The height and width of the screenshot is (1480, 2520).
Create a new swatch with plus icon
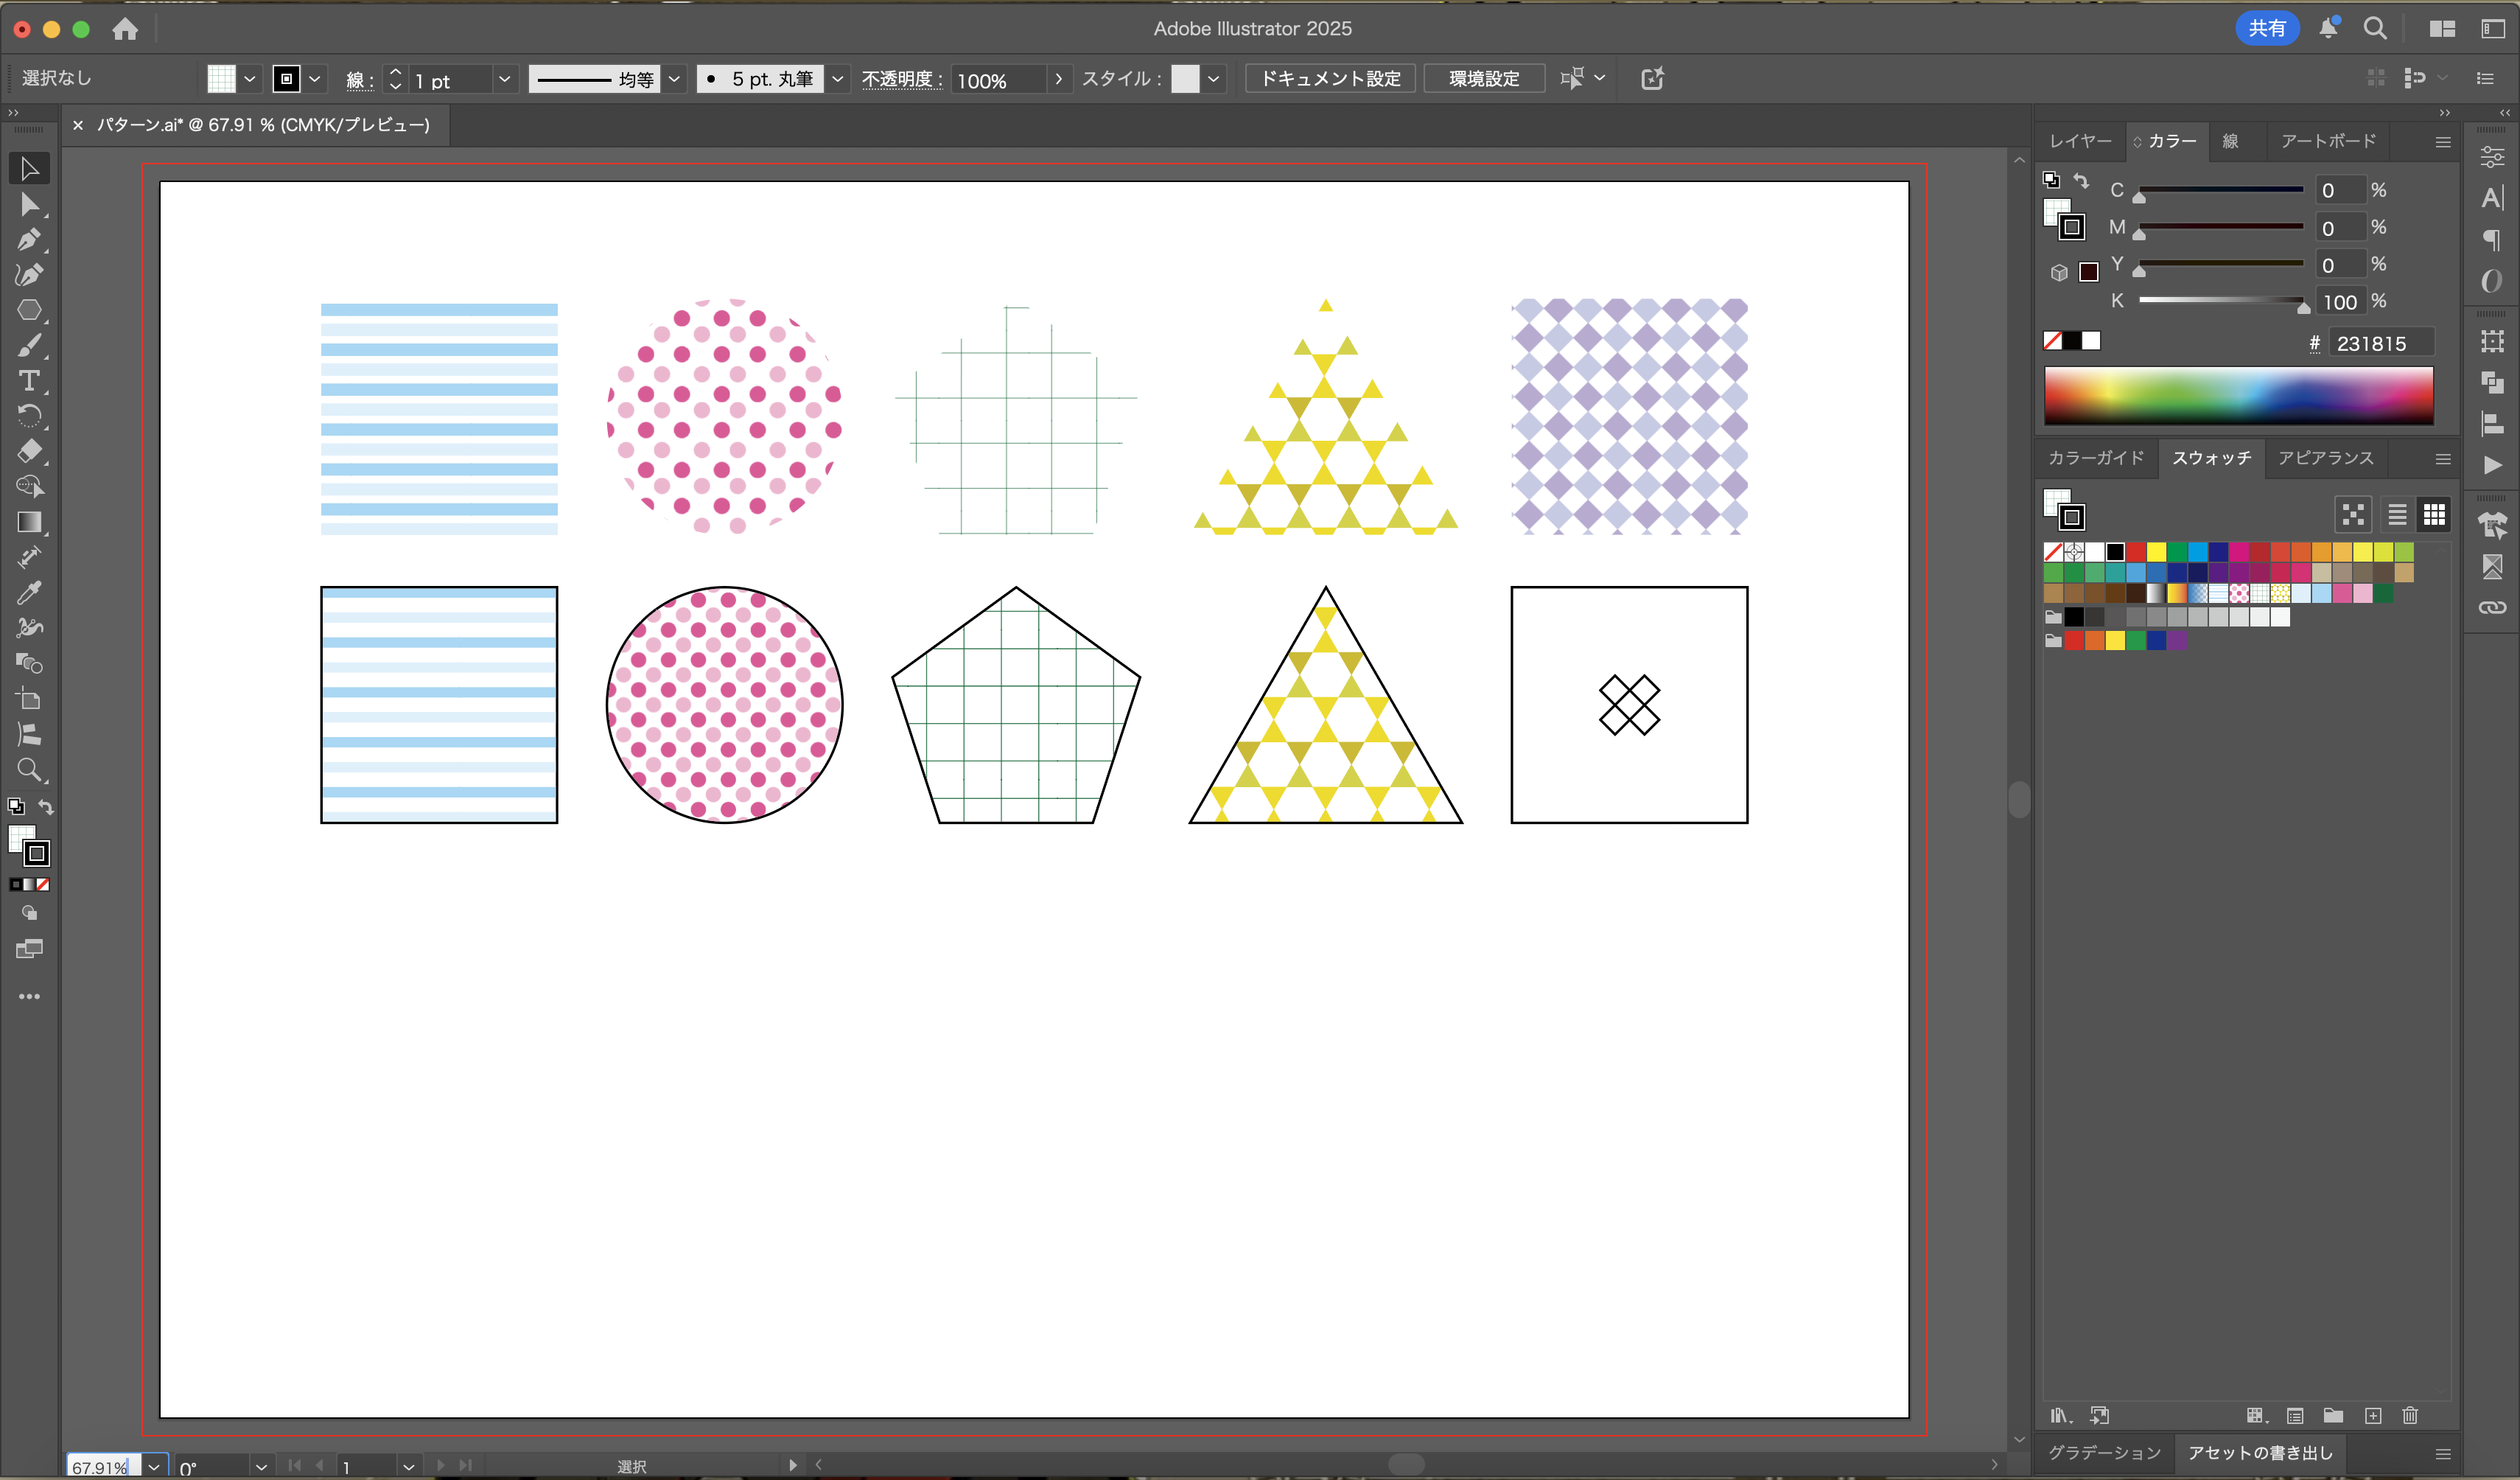click(x=2373, y=1415)
